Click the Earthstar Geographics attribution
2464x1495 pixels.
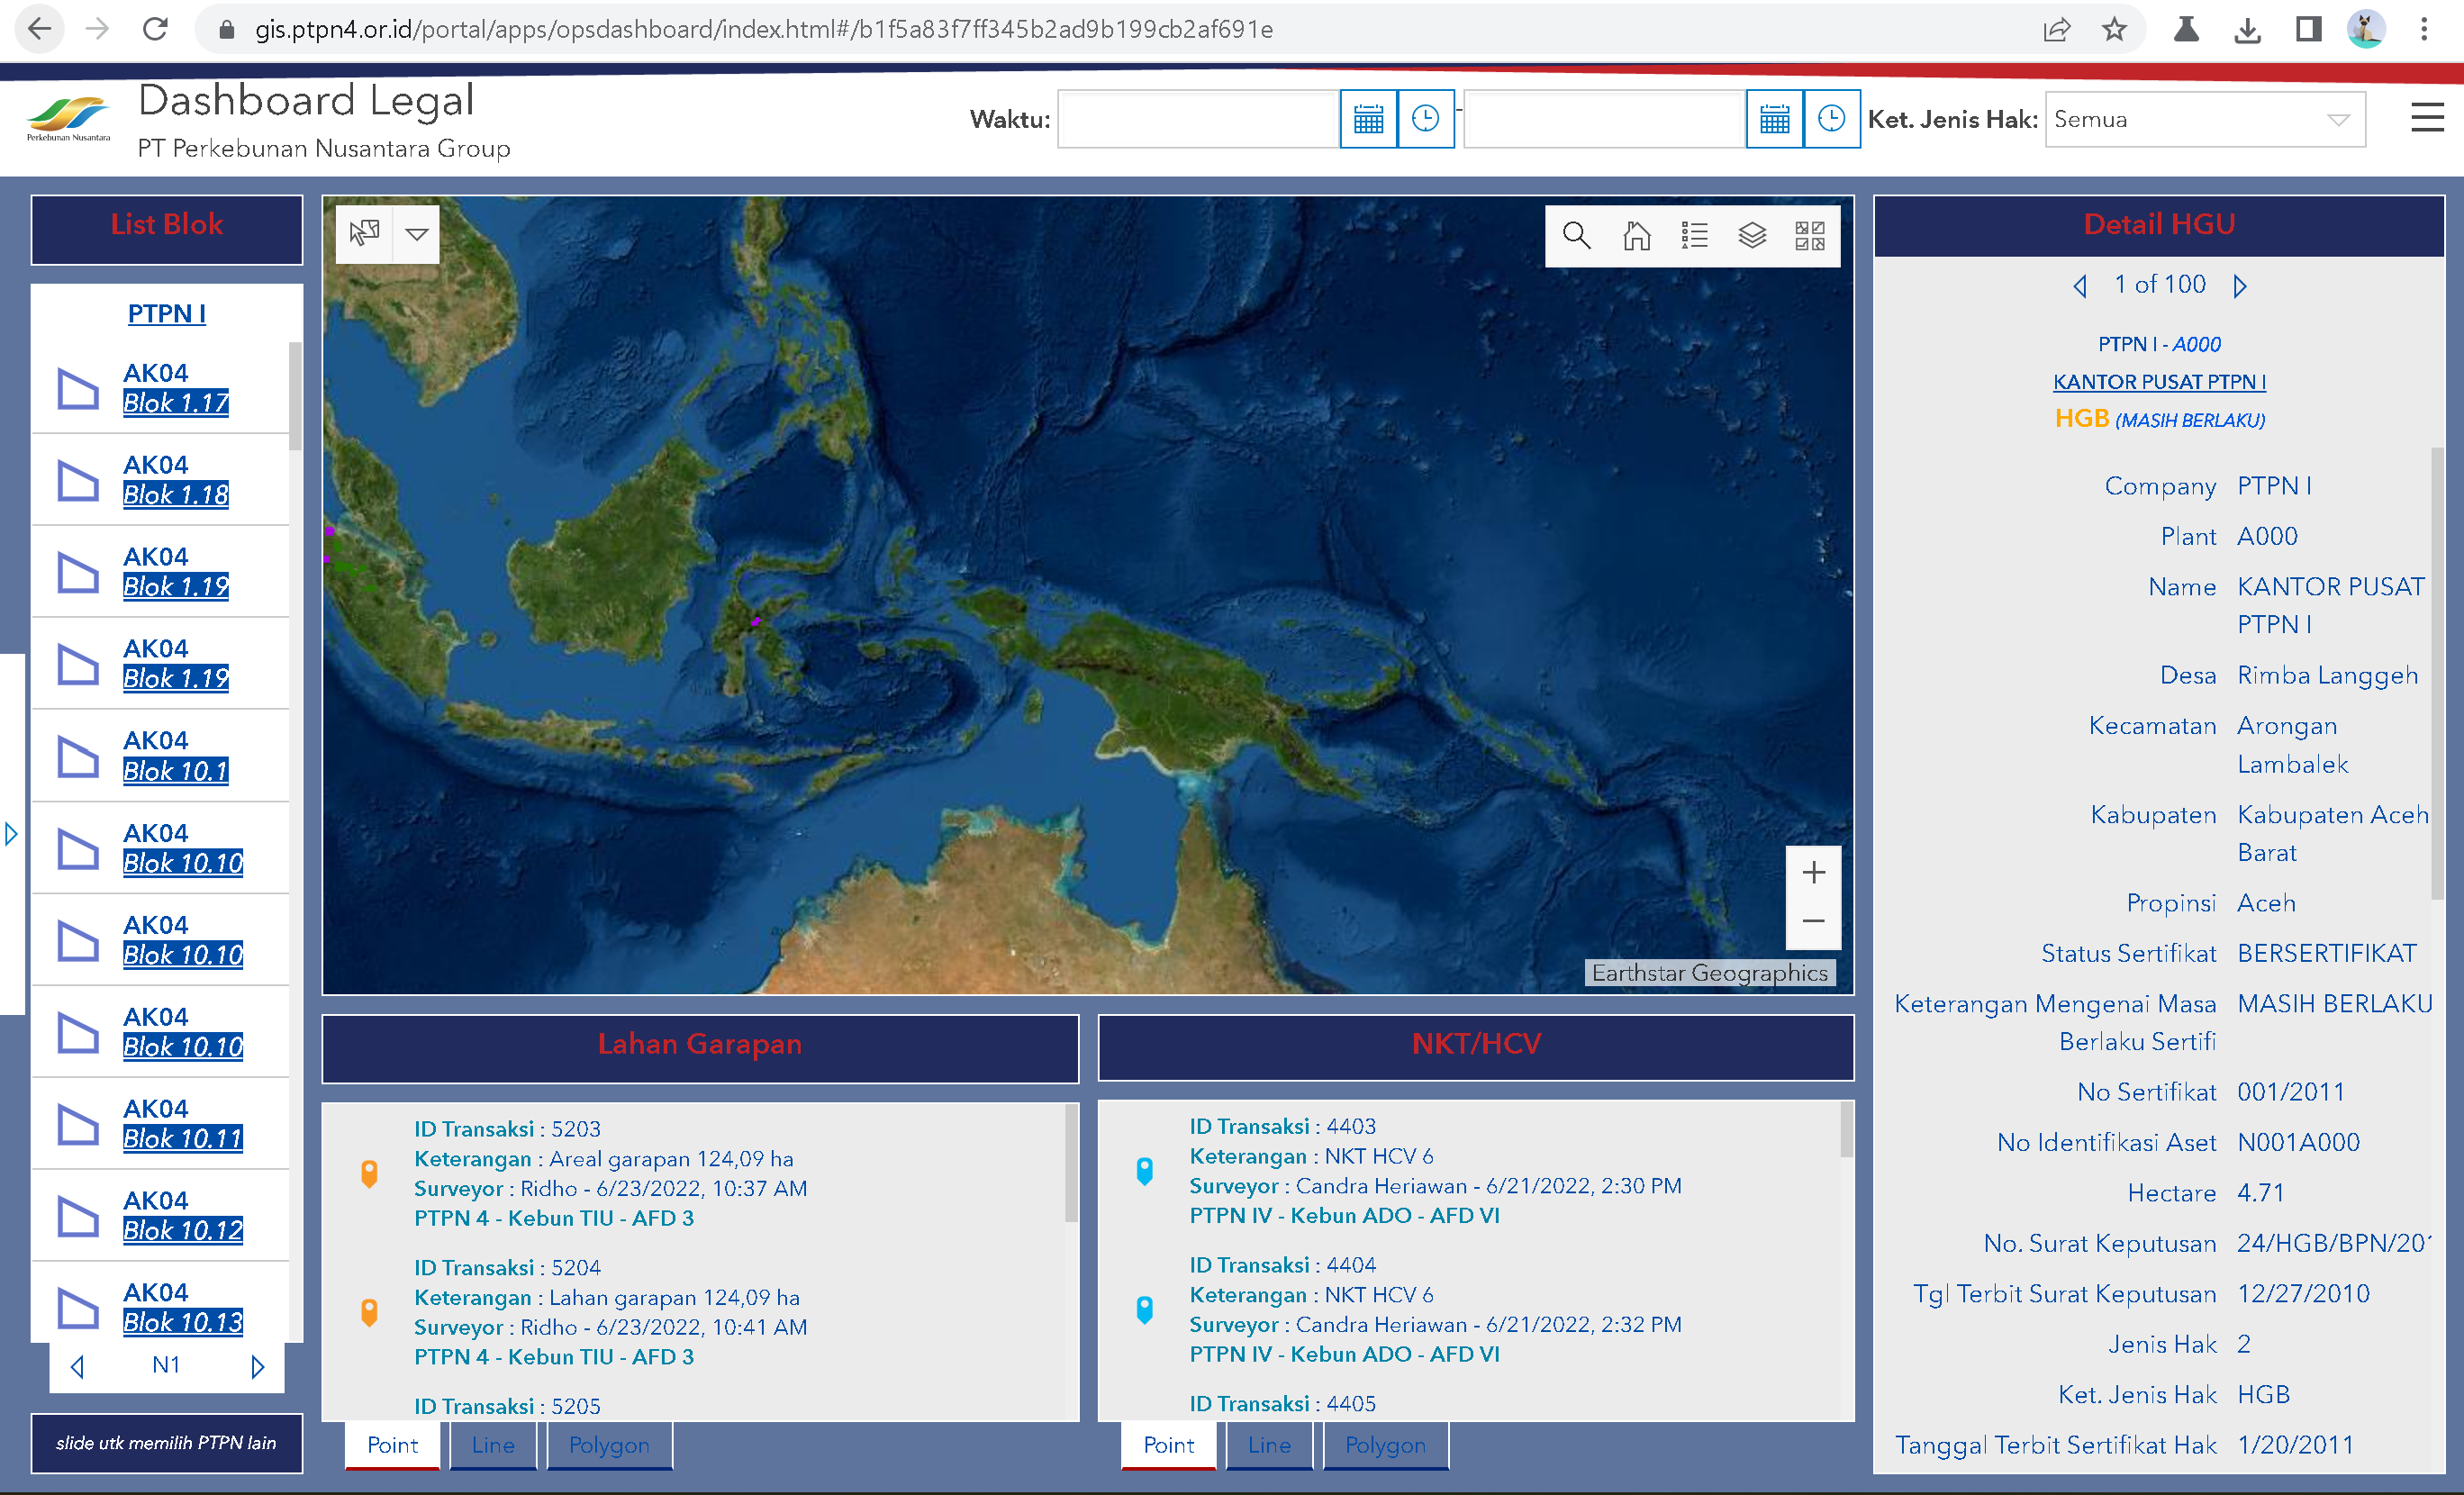(x=1709, y=973)
